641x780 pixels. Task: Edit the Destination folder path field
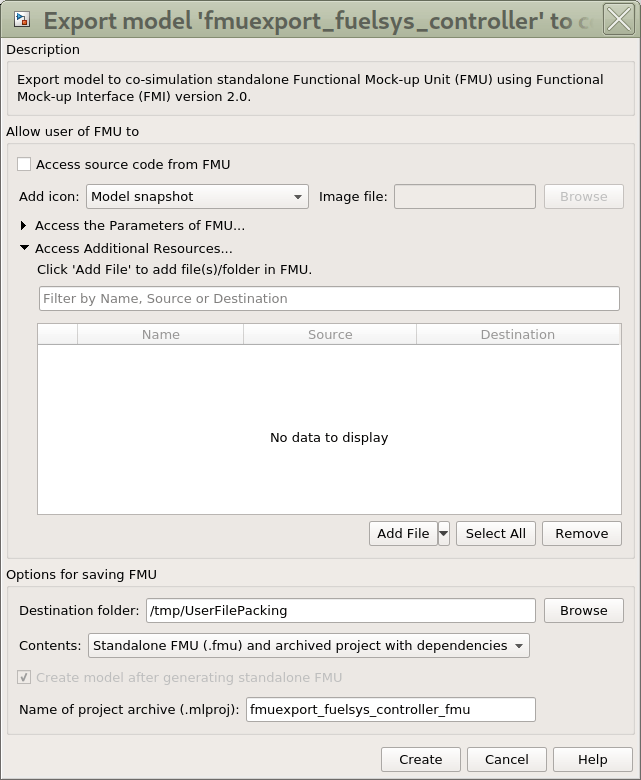[340, 611]
